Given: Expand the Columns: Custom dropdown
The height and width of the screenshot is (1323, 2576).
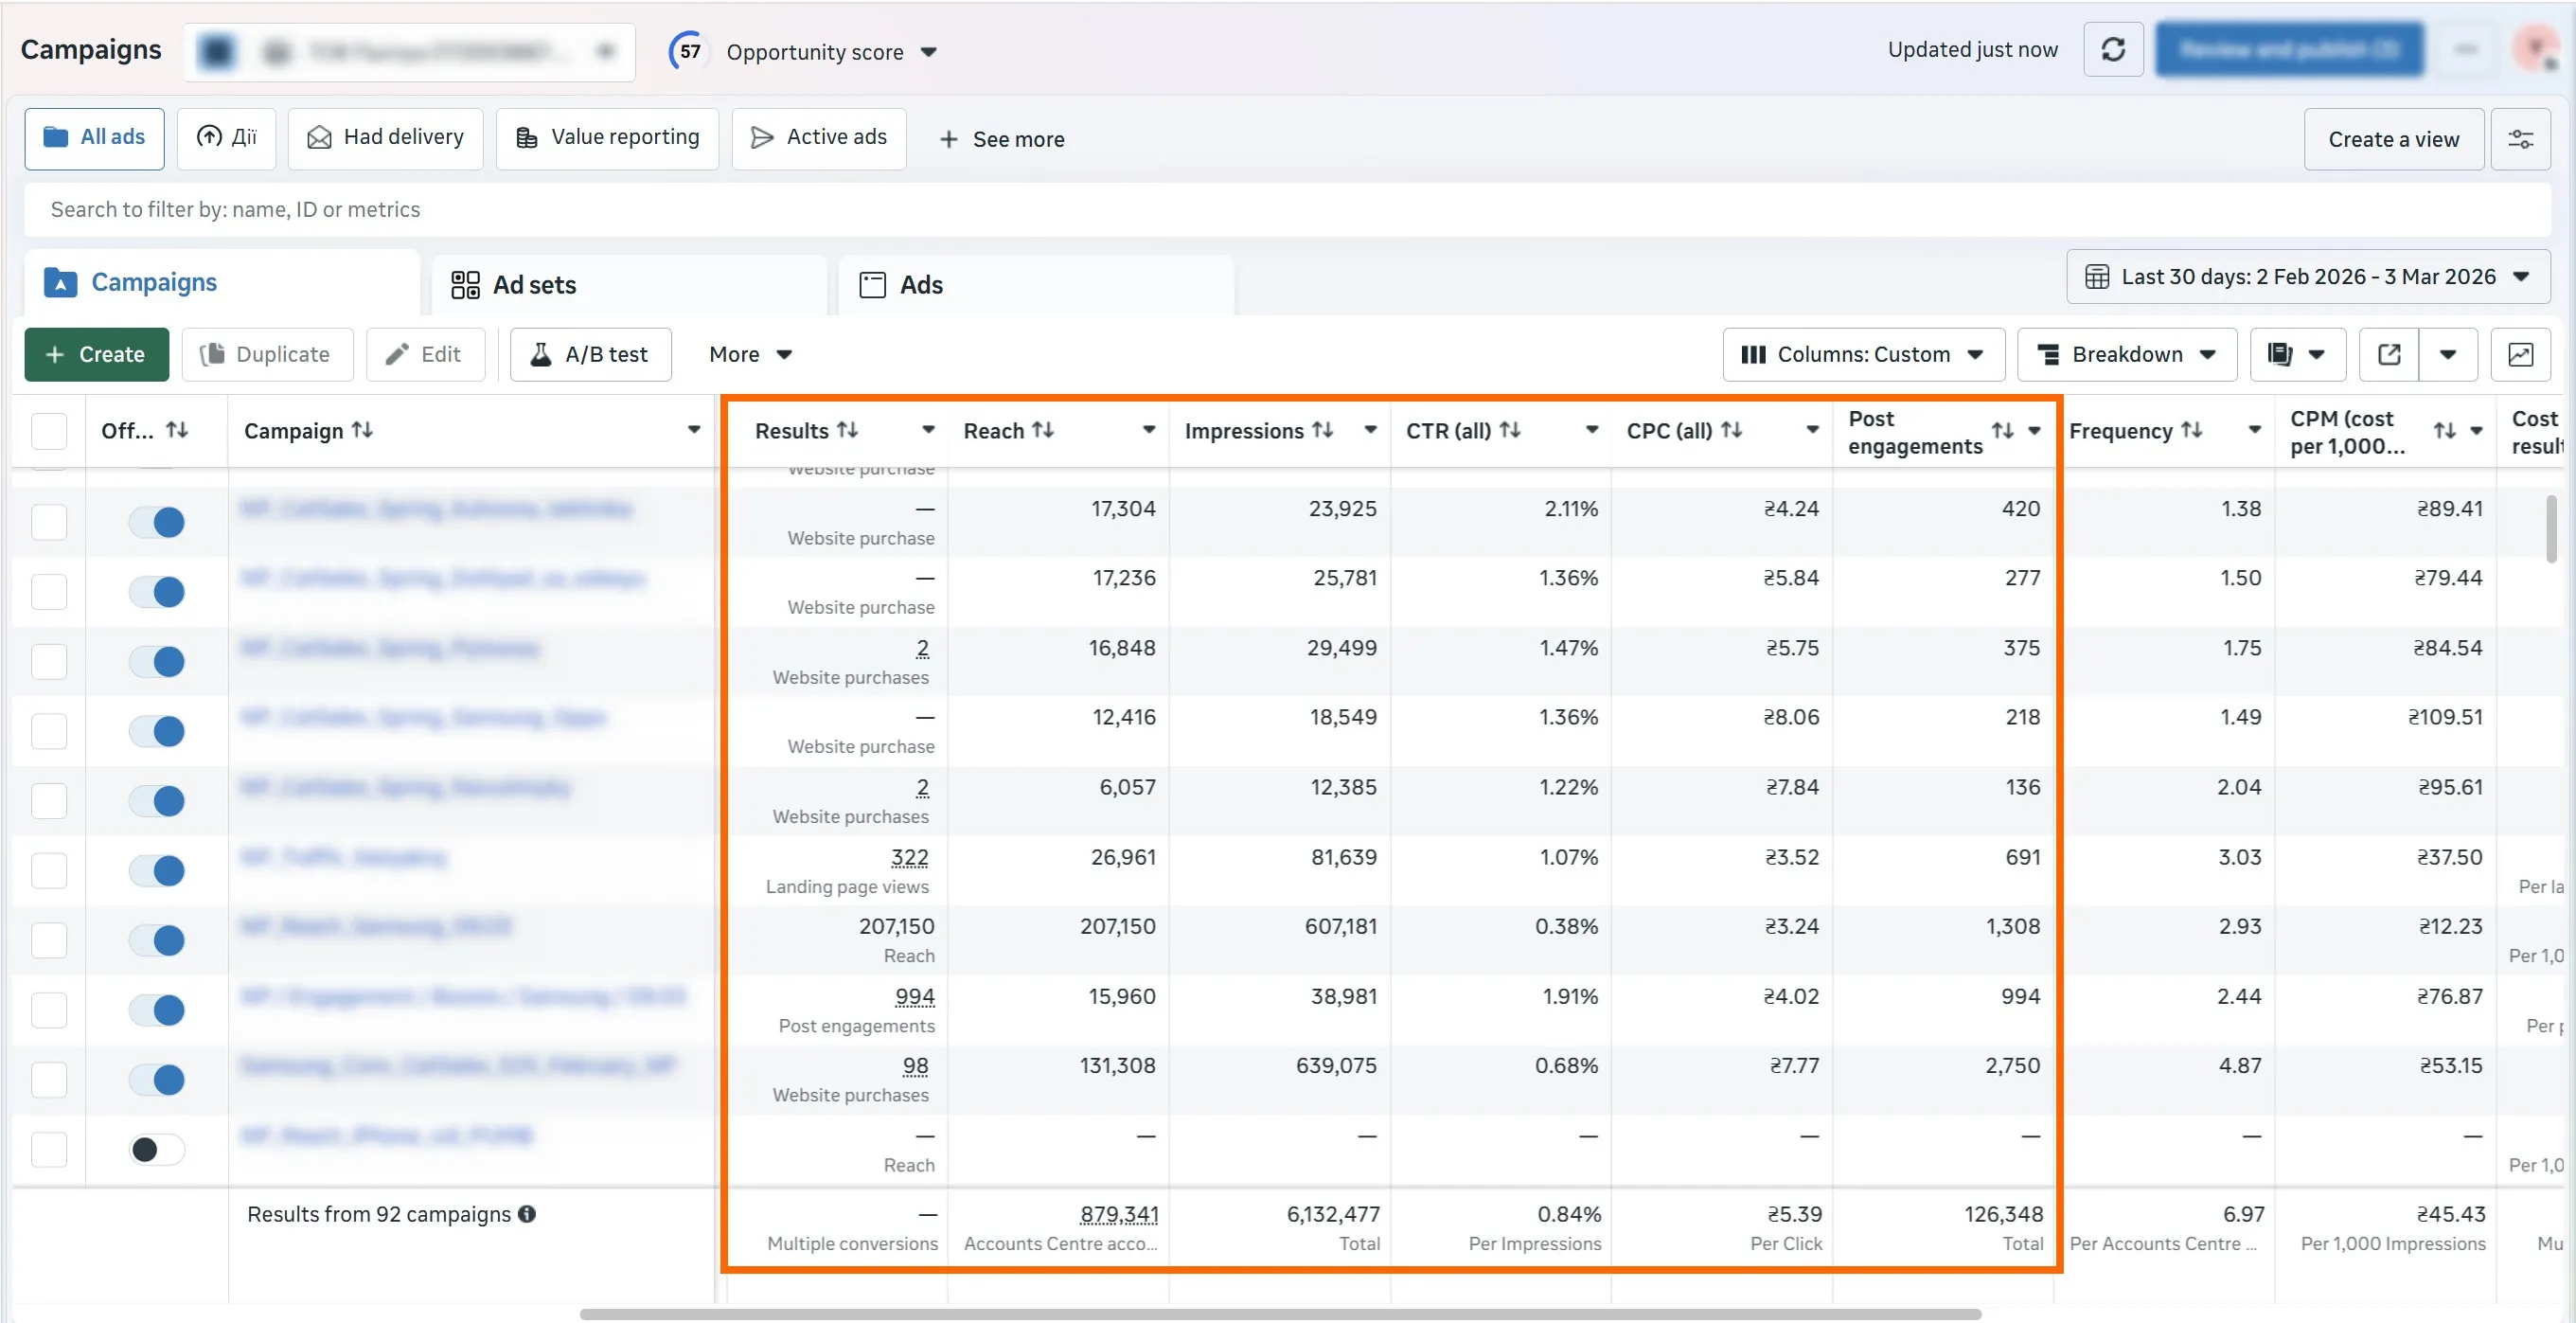Looking at the screenshot, I should click(x=1862, y=355).
